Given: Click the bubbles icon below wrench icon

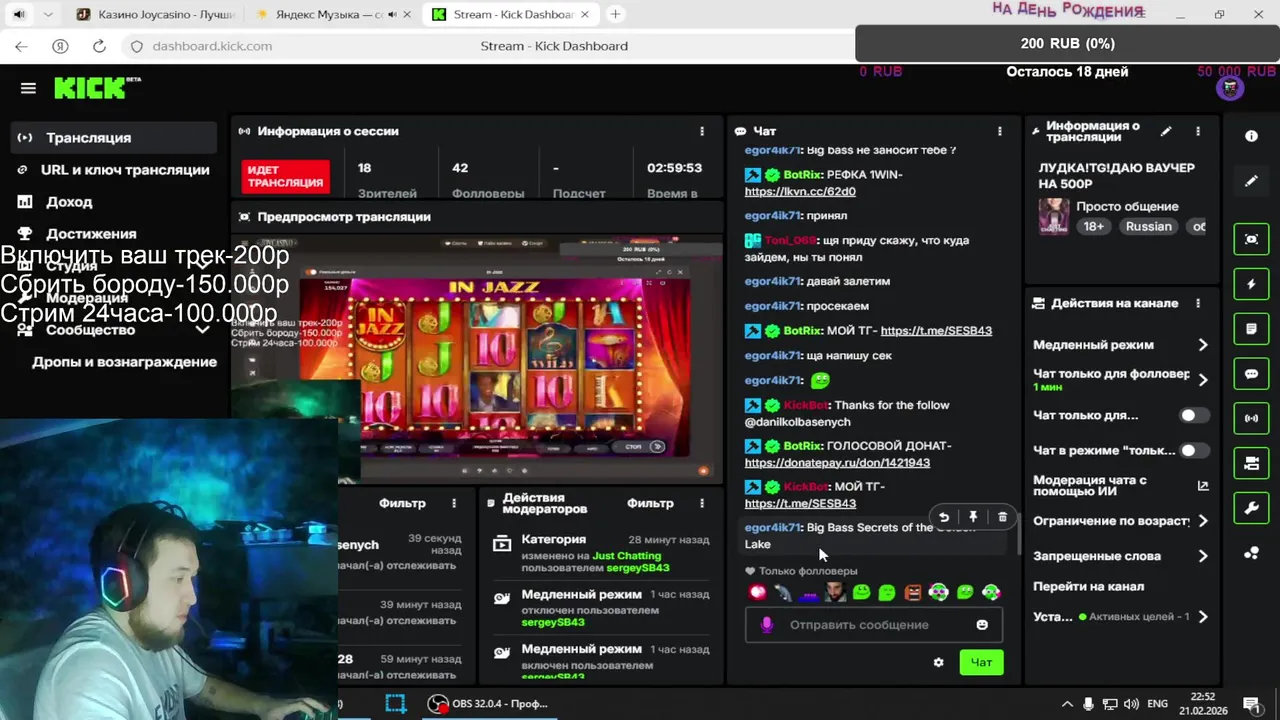Looking at the screenshot, I should click(1251, 553).
